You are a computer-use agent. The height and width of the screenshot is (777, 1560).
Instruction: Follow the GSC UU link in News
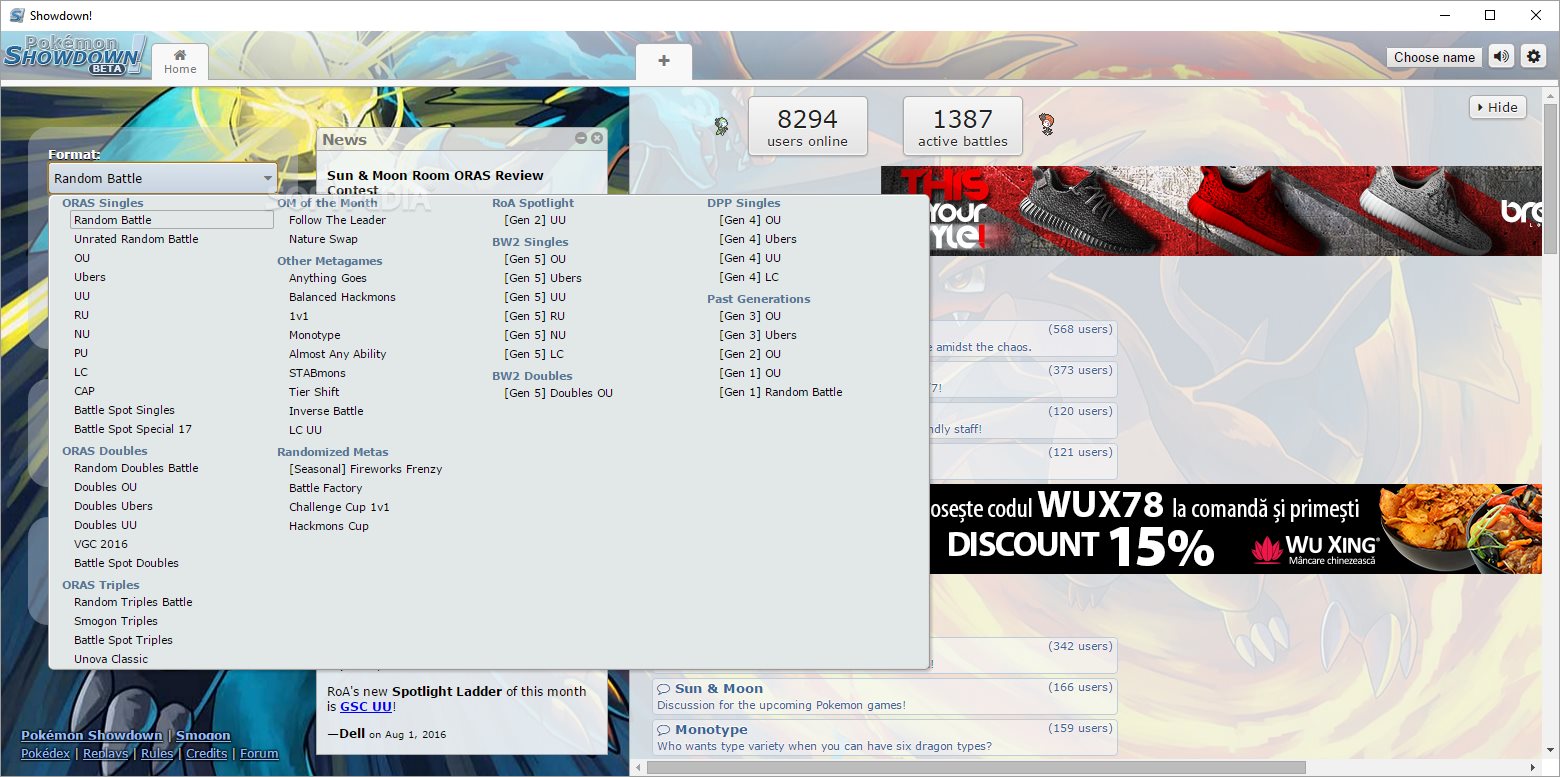coord(366,706)
